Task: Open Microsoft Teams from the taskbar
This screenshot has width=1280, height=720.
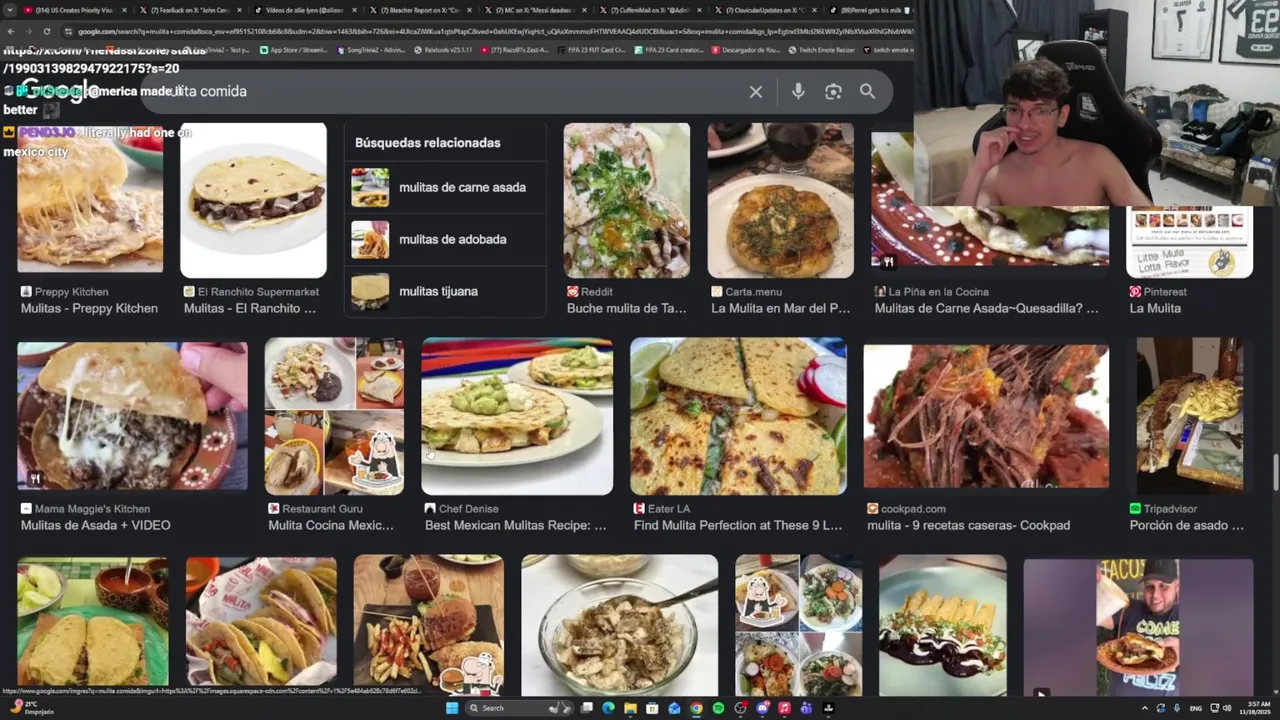Action: tap(806, 708)
